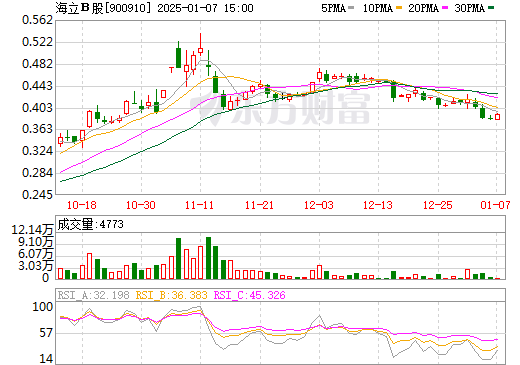Click the RSI_A:32.198 indicator label

click(x=93, y=295)
